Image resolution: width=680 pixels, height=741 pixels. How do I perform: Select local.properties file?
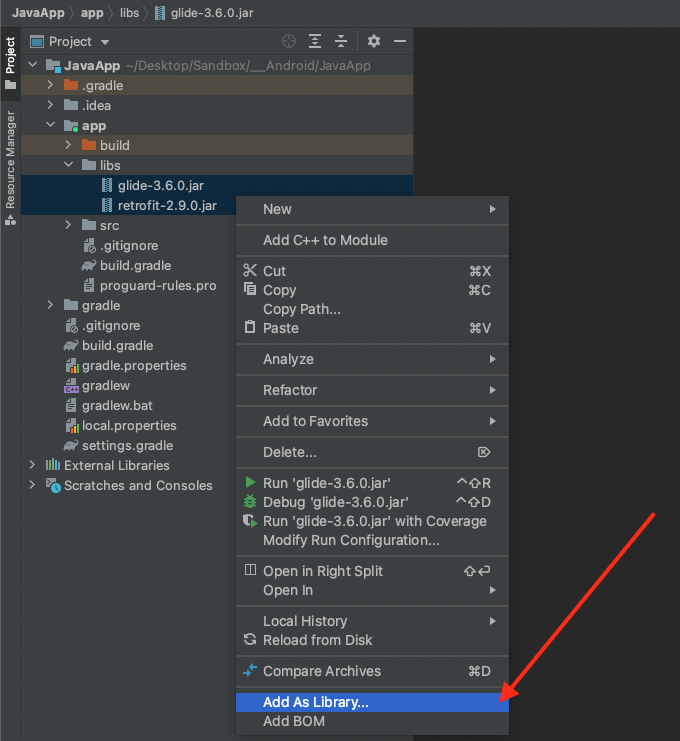(129, 425)
